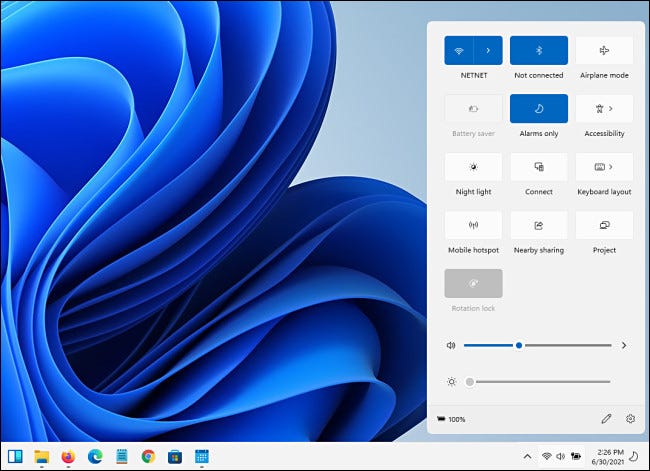This screenshot has width=650, height=471.
Task: Show hidden icons in system tray
Action: tap(527, 456)
